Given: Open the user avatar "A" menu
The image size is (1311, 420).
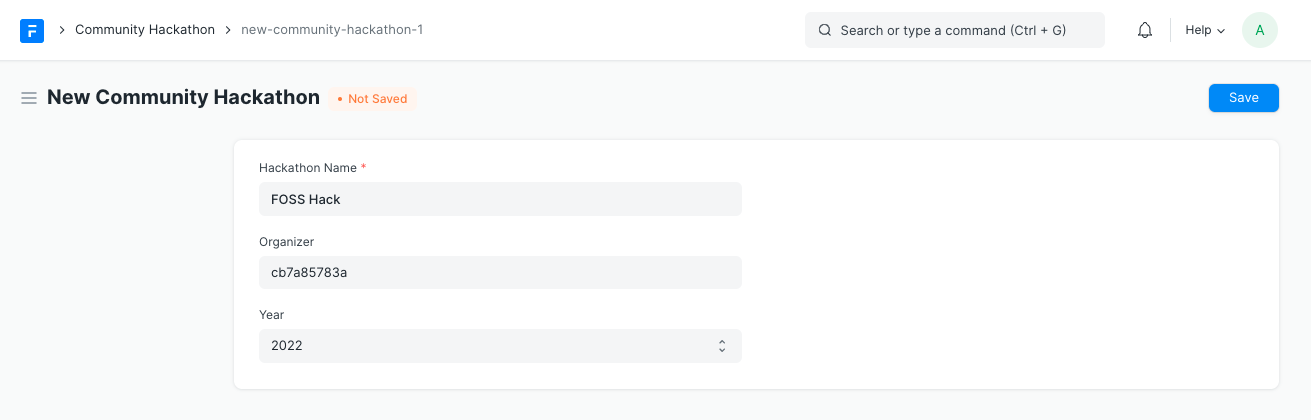Looking at the screenshot, I should (1259, 30).
